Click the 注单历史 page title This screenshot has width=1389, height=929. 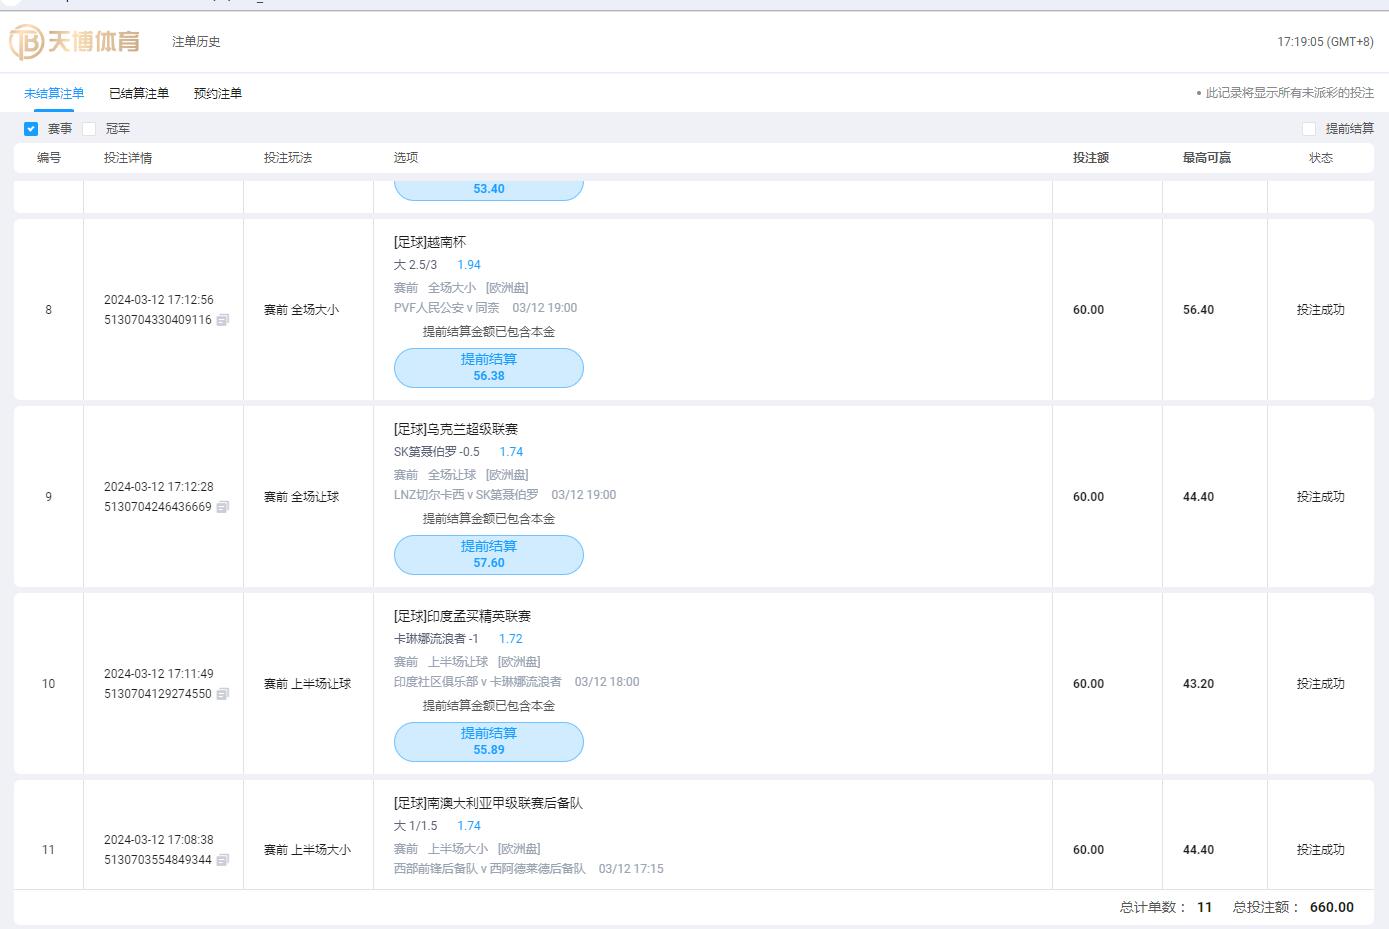click(196, 42)
